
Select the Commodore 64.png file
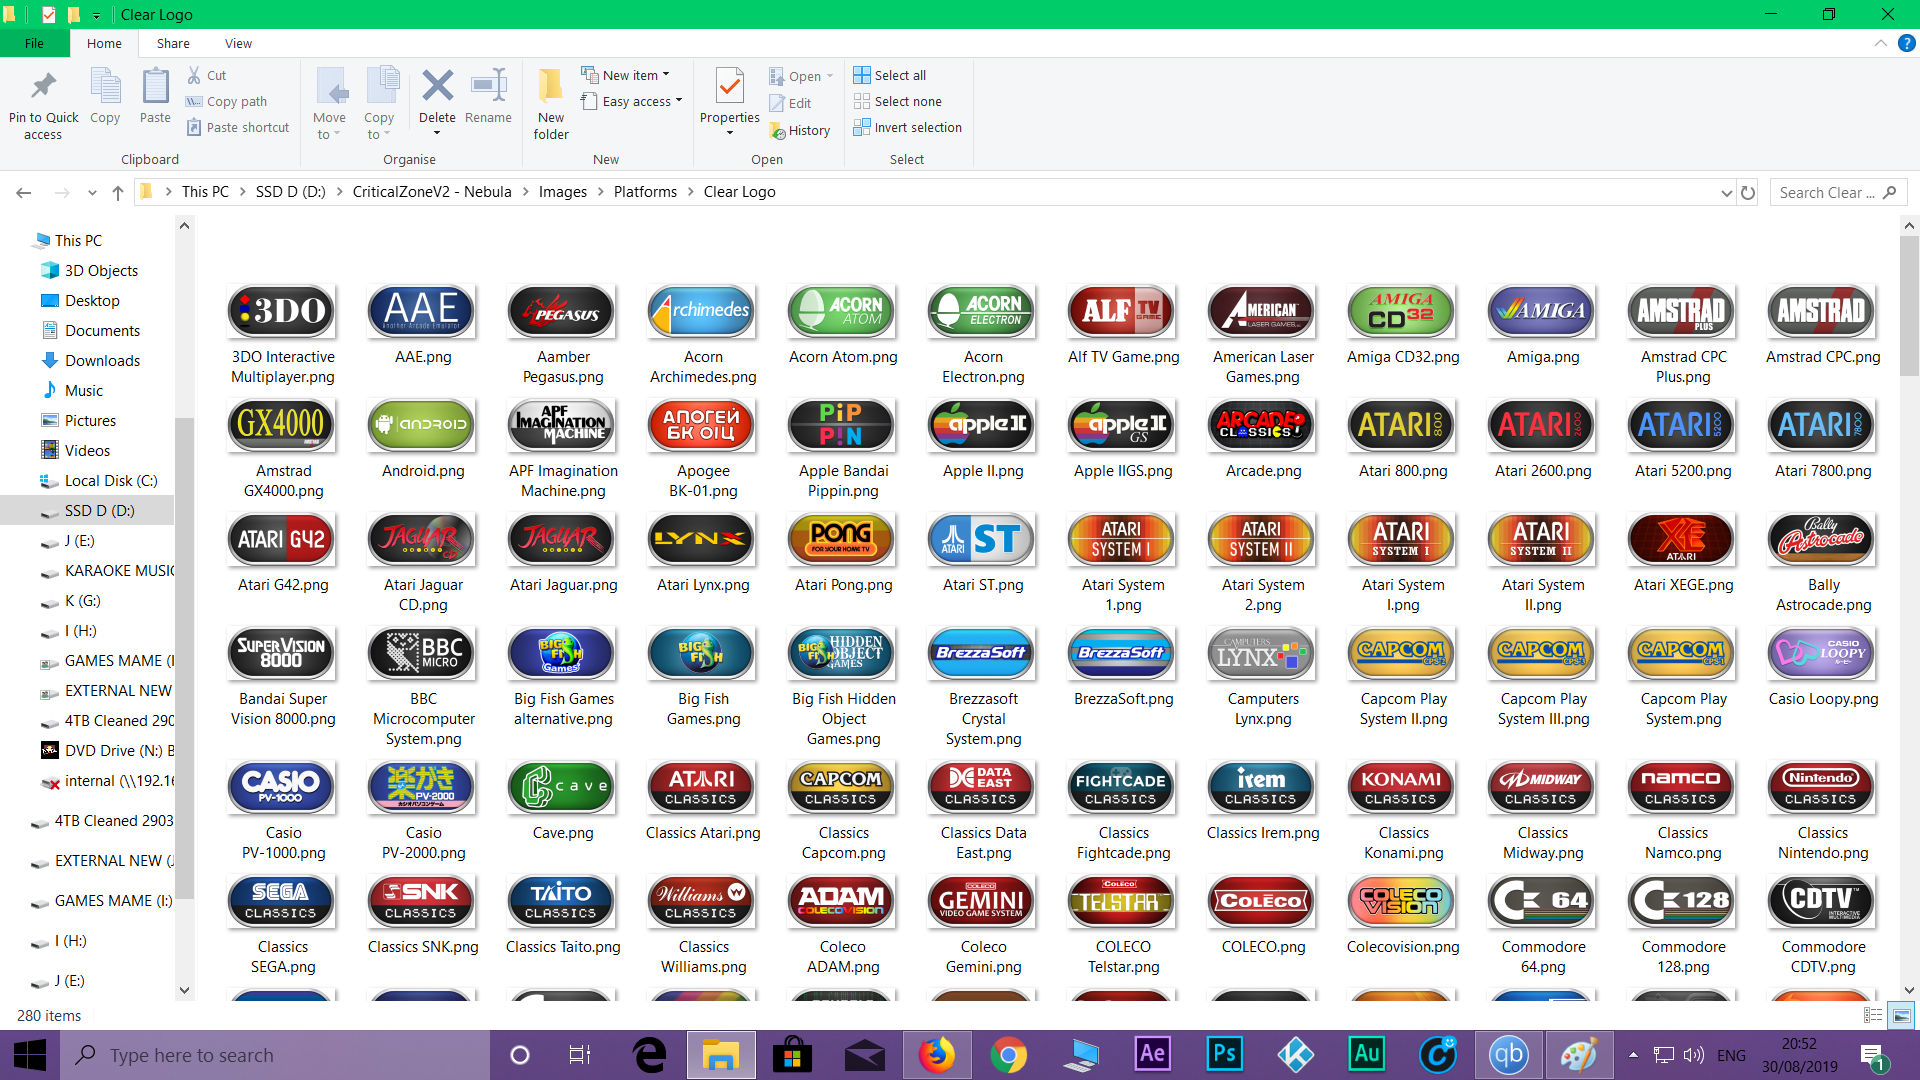pos(1543,925)
